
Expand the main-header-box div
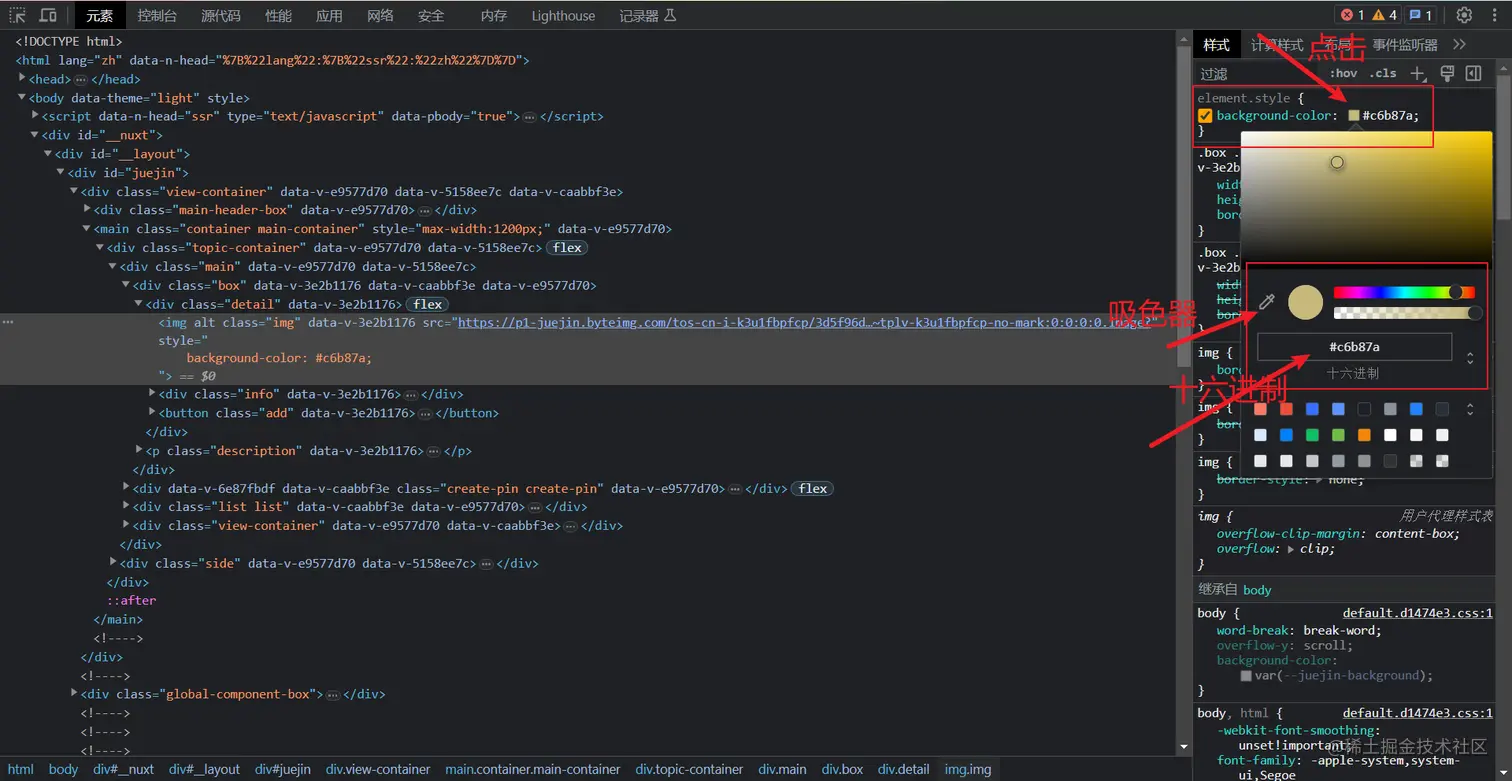88,210
